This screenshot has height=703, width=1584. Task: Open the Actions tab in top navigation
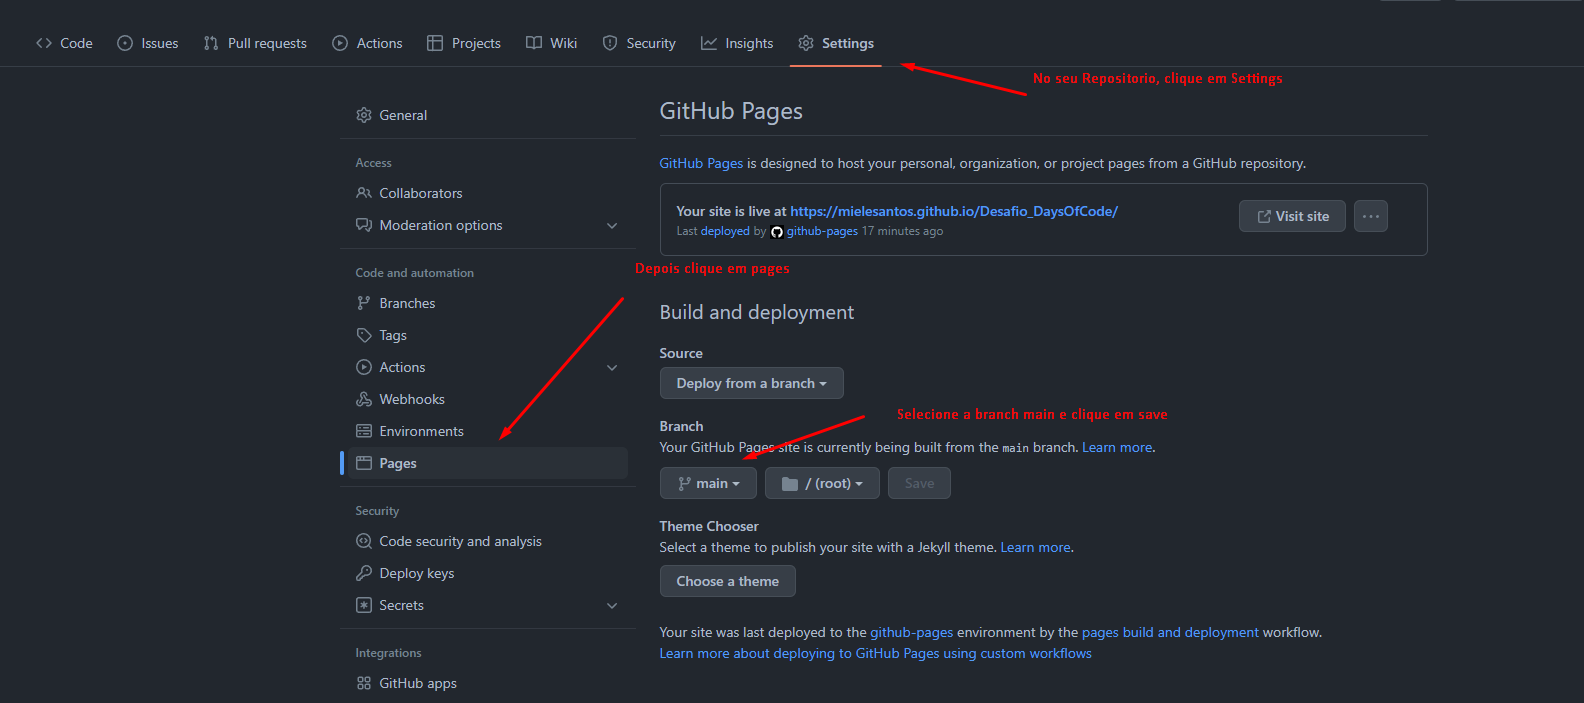(x=367, y=43)
